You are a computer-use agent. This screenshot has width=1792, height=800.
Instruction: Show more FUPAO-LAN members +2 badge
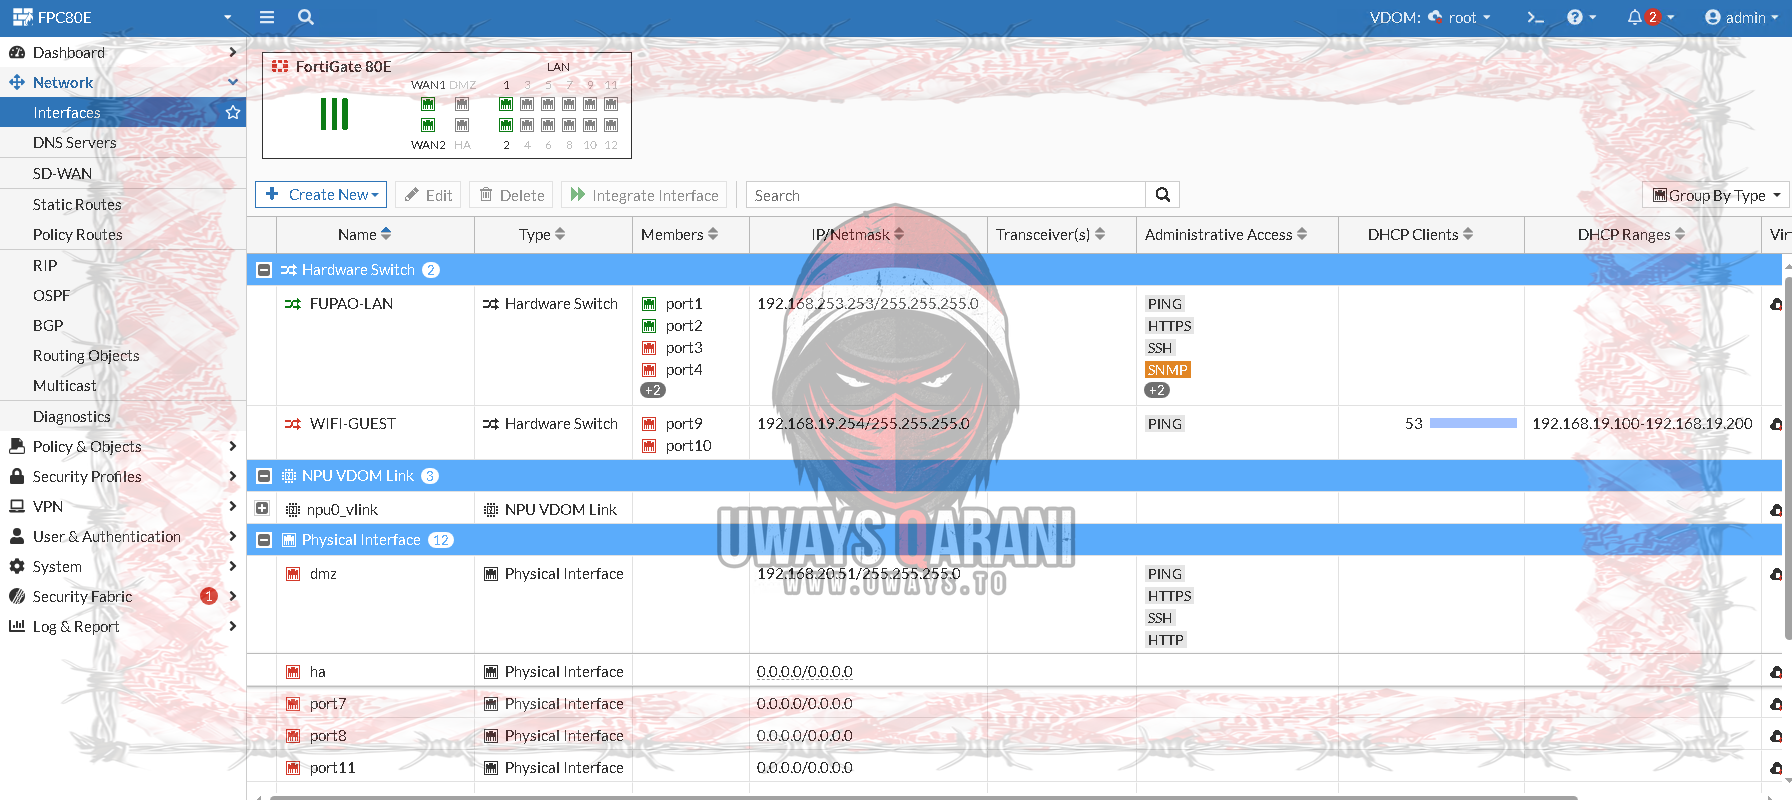point(653,390)
